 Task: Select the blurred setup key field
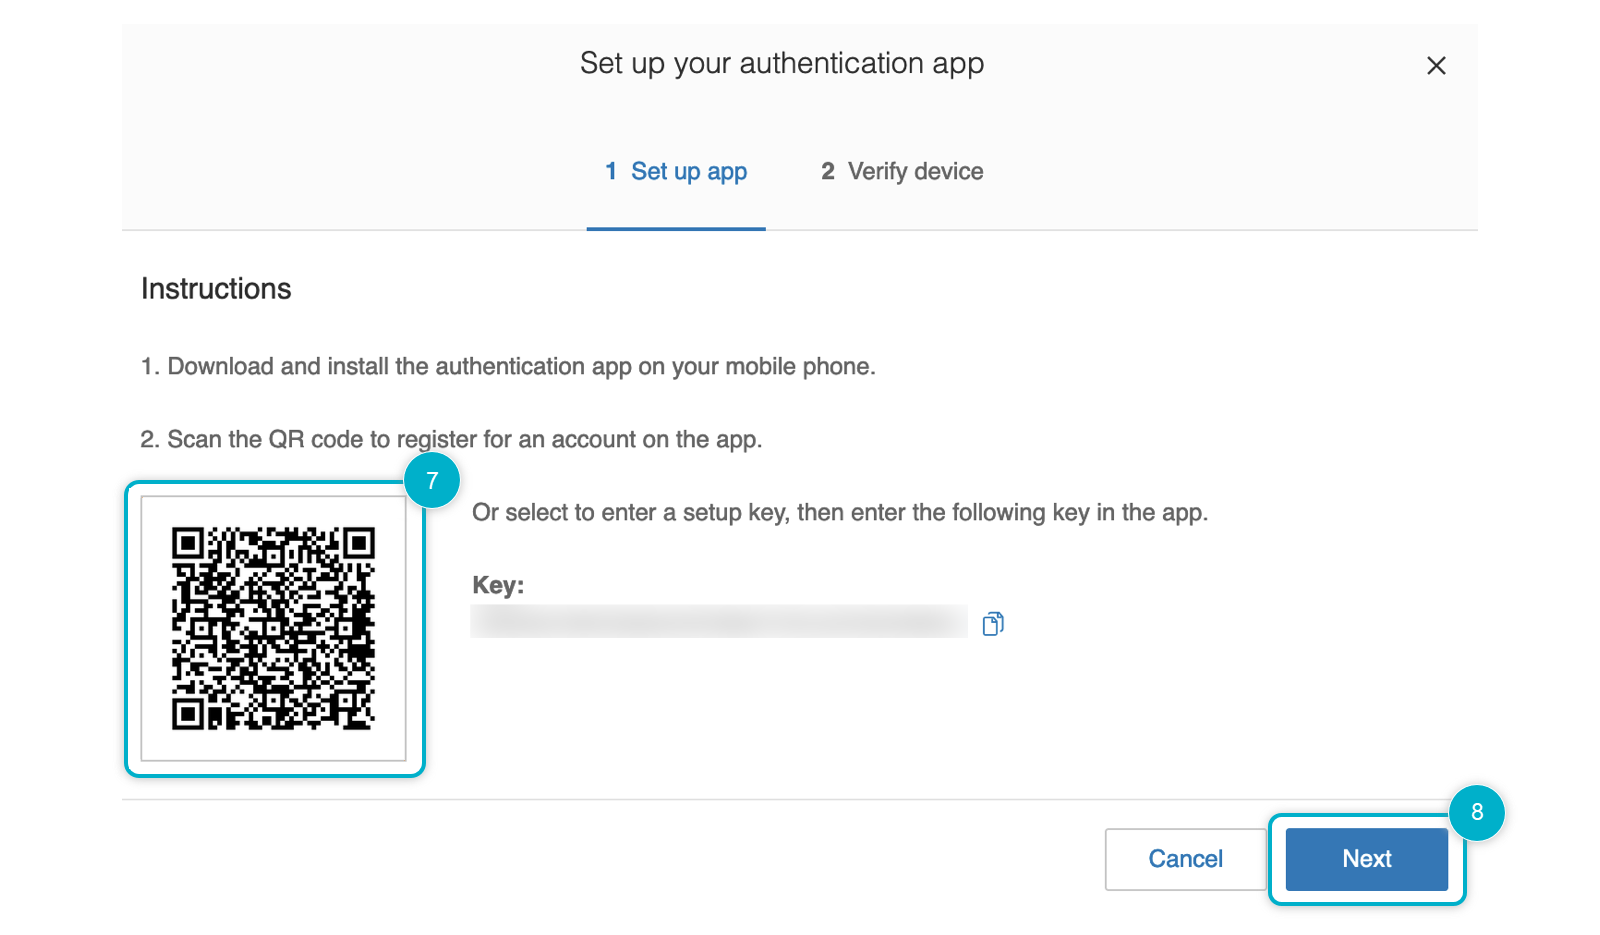tap(718, 621)
